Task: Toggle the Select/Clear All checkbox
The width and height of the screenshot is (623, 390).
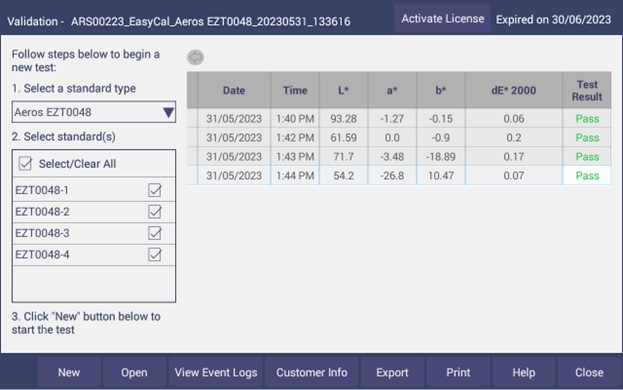Action: 25,163
